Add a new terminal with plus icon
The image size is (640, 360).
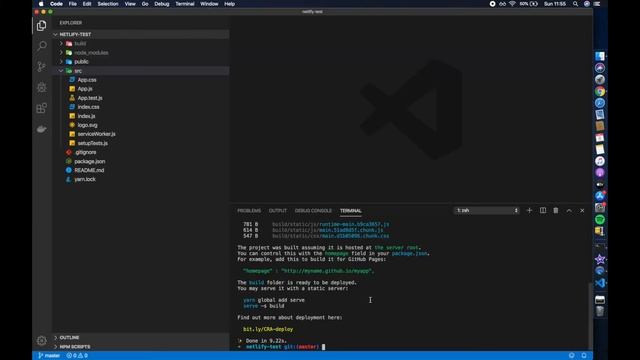529,211
